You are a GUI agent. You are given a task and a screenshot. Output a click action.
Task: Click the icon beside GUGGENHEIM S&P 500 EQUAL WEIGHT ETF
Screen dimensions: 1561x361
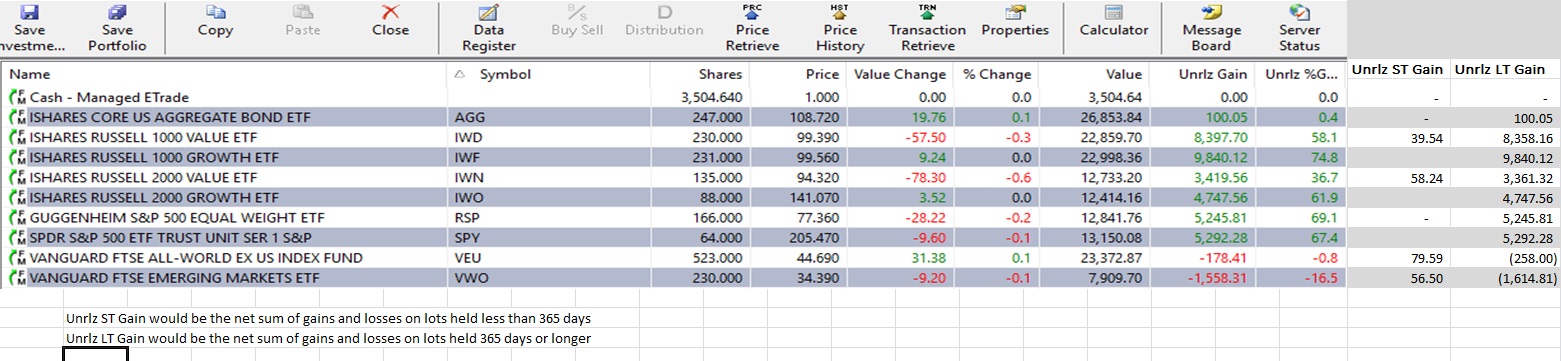tap(18, 217)
